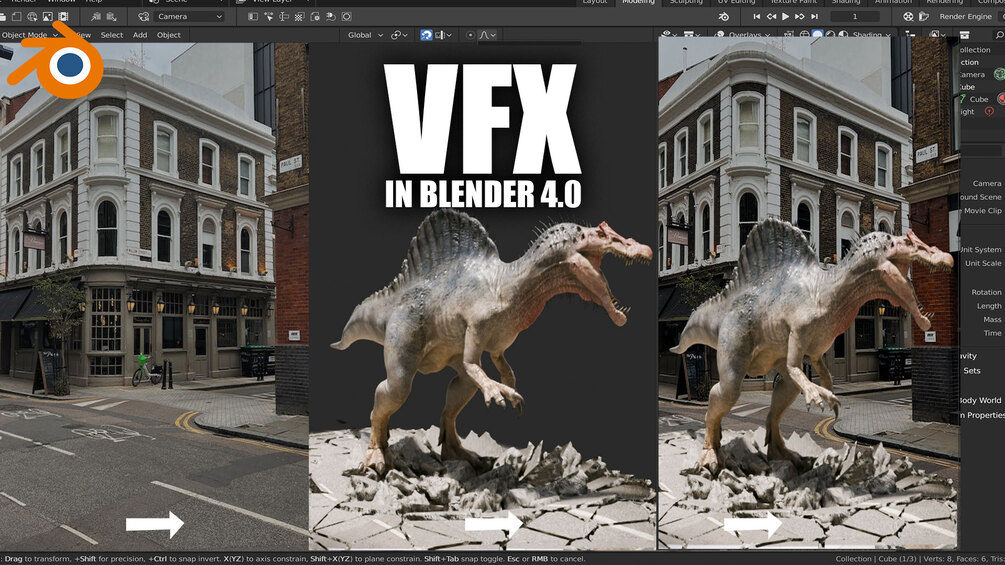Click the film reel icon beside Render Engine
The height and width of the screenshot is (565, 1005).
[x=908, y=17]
